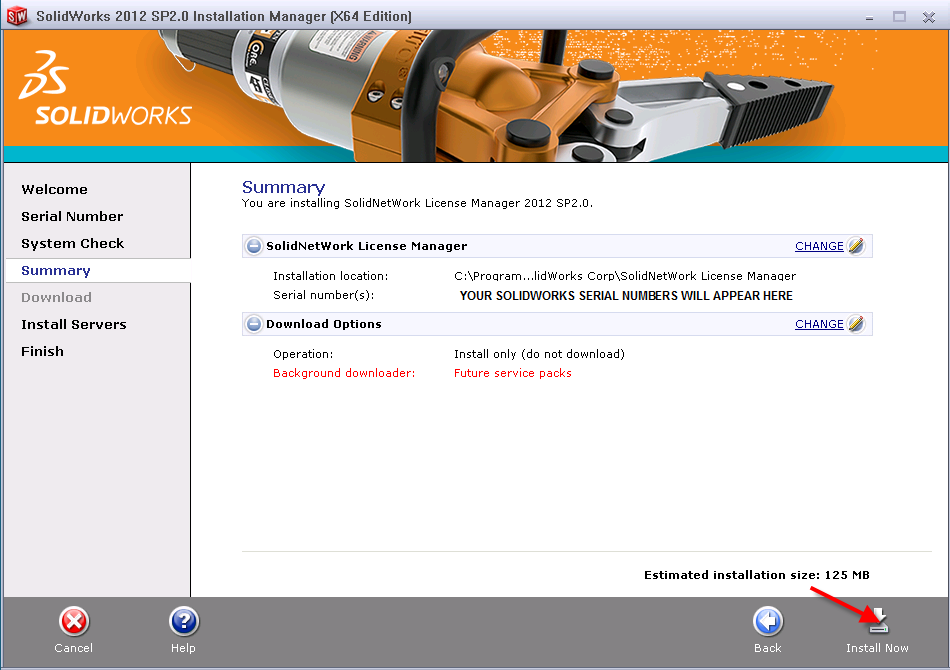Click the Install Now download icon
This screenshot has width=950, height=670.
[x=877, y=621]
